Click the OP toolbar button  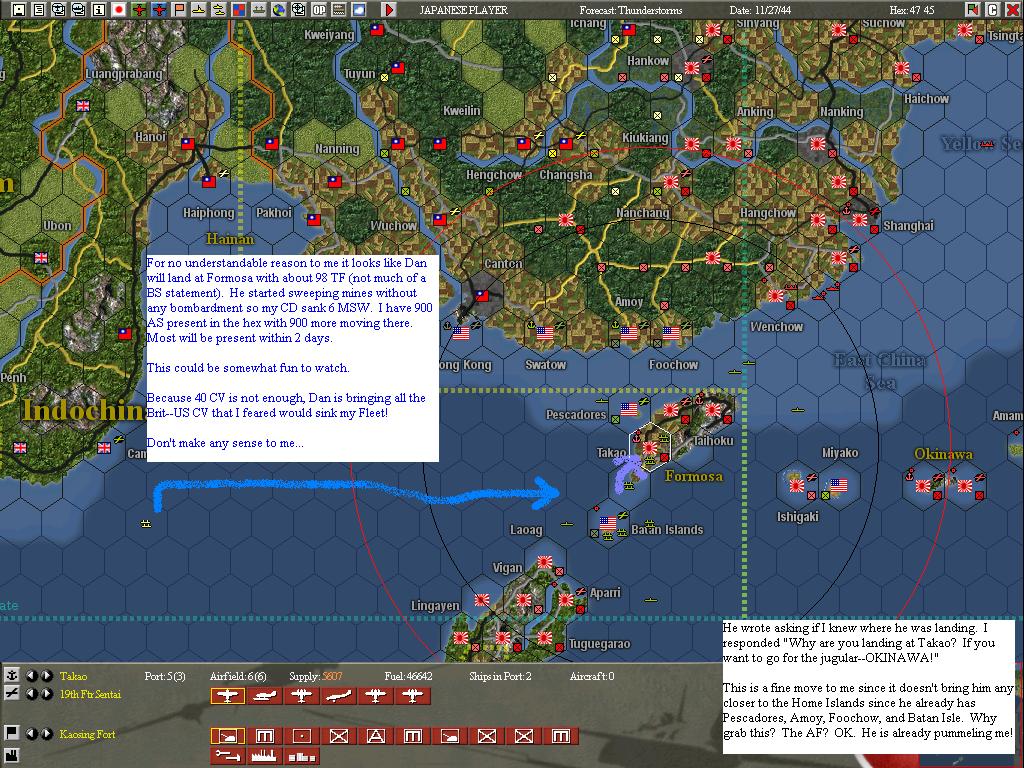319,10
